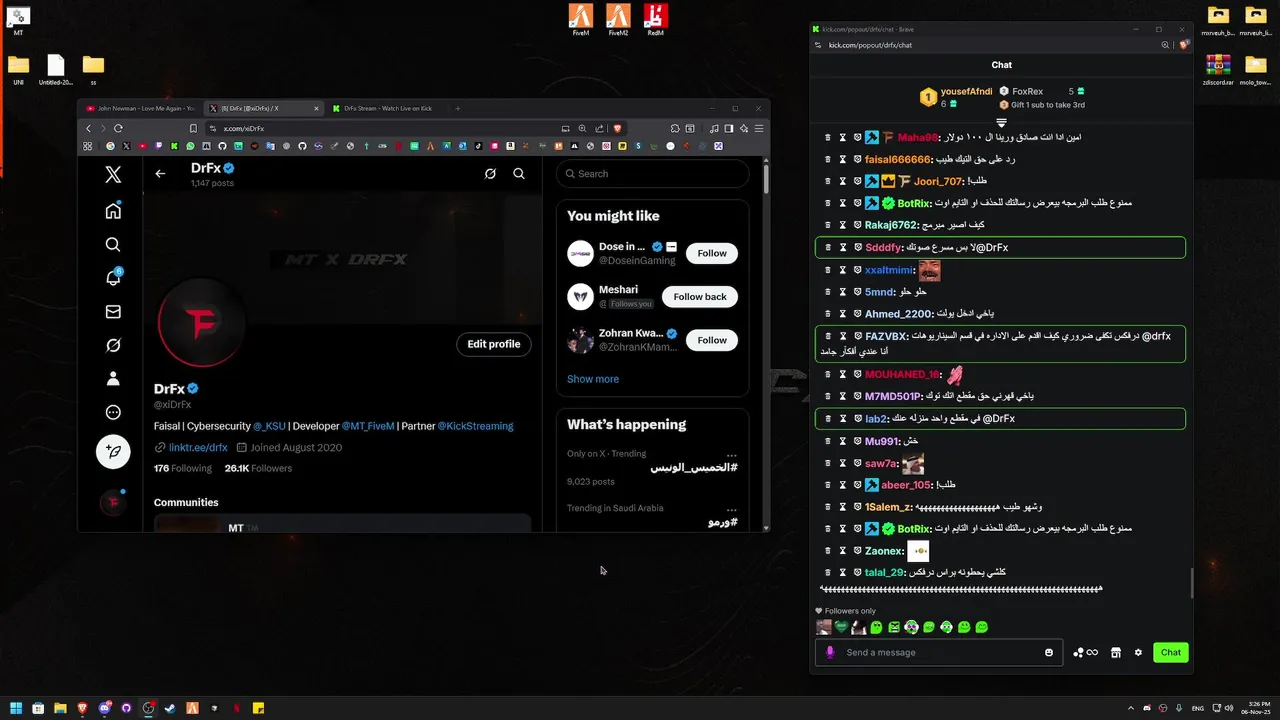Open trend options for الخميس_الونيس
Viewport: 1280px width, 720px height.
pos(732,455)
